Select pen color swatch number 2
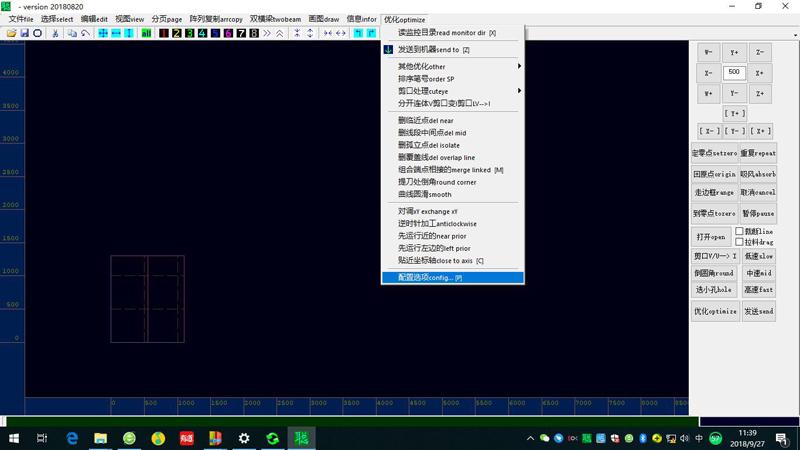 coord(177,33)
